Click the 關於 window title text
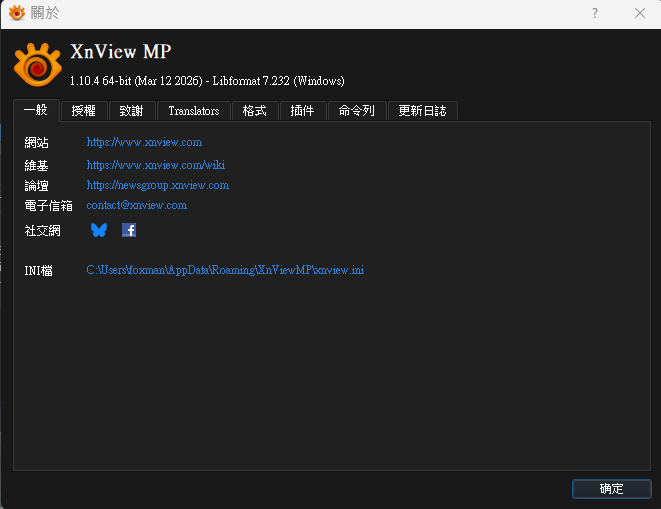This screenshot has width=661, height=509. coord(45,13)
